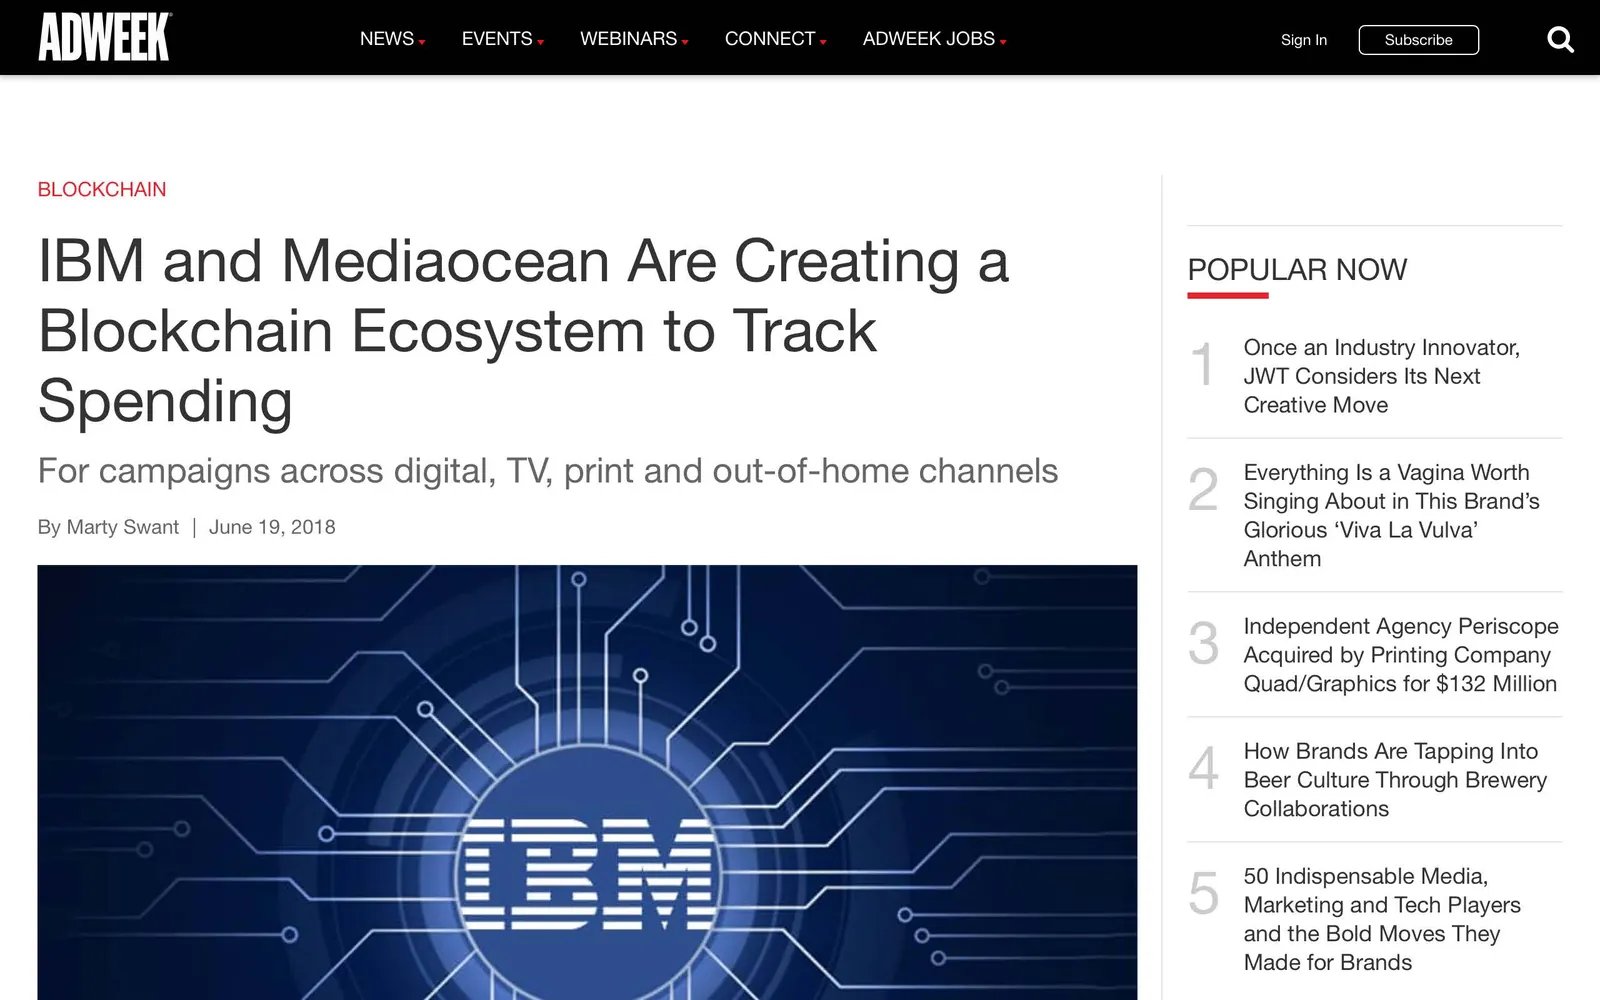Expand the EVENTS dropdown menu
Image resolution: width=1600 pixels, height=1000 pixels.
pos(502,39)
